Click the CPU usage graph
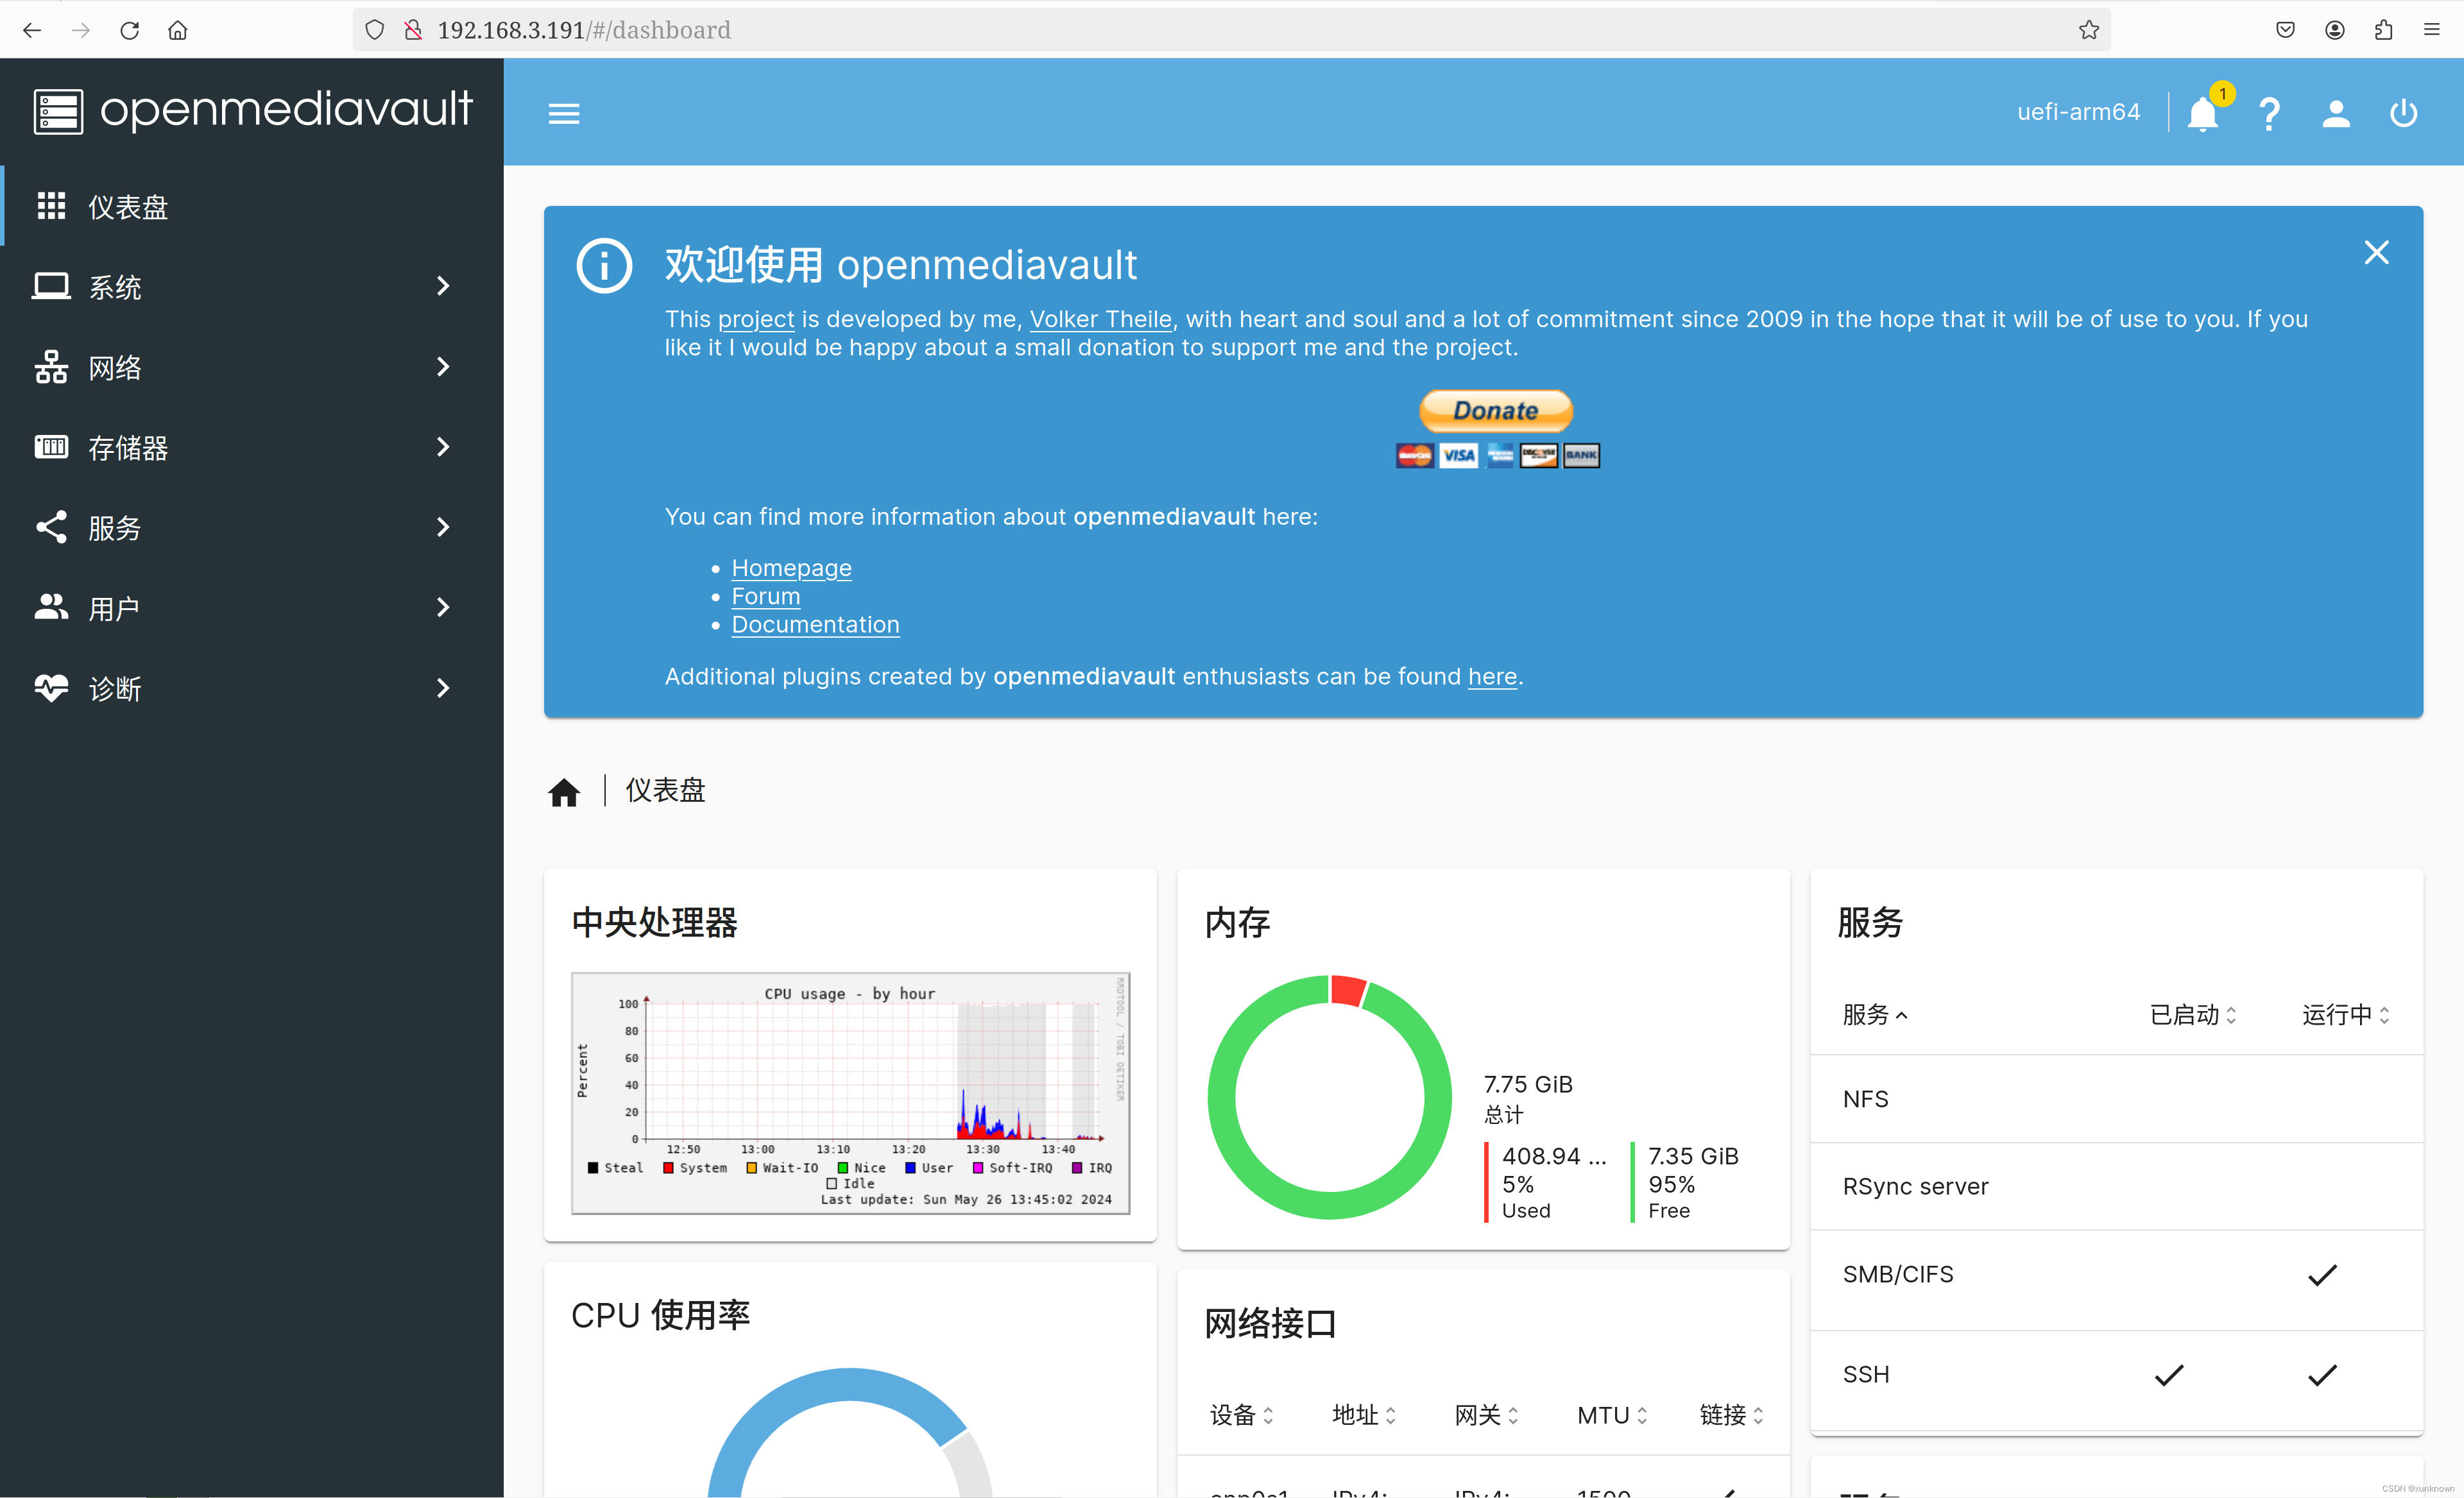The width and height of the screenshot is (2464, 1498). pyautogui.click(x=850, y=1092)
